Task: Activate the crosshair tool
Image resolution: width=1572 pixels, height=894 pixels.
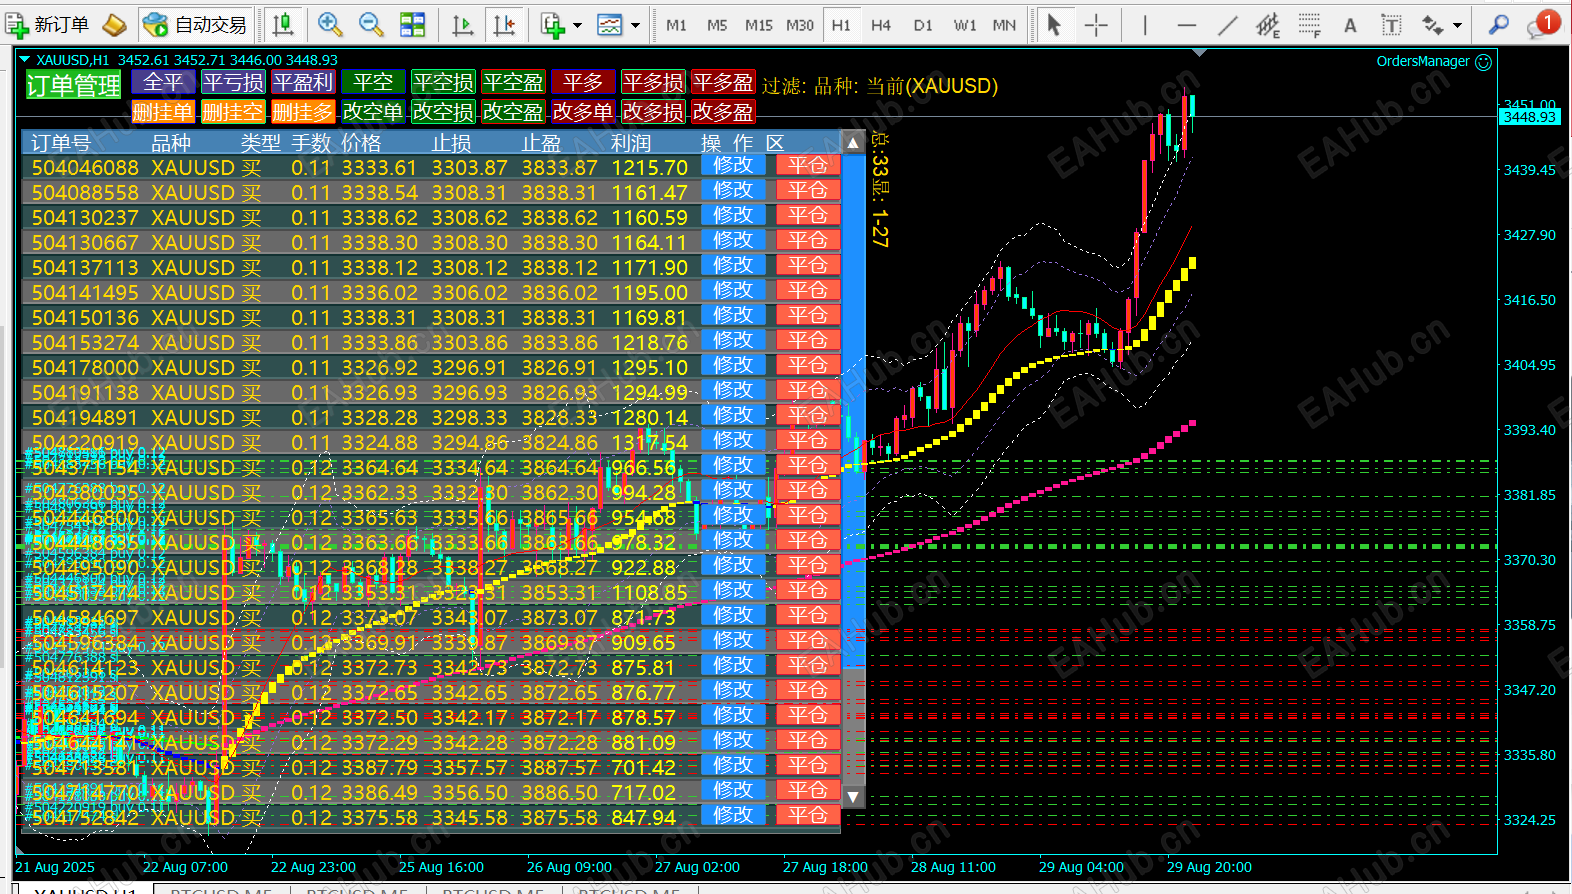Action: pos(1096,25)
